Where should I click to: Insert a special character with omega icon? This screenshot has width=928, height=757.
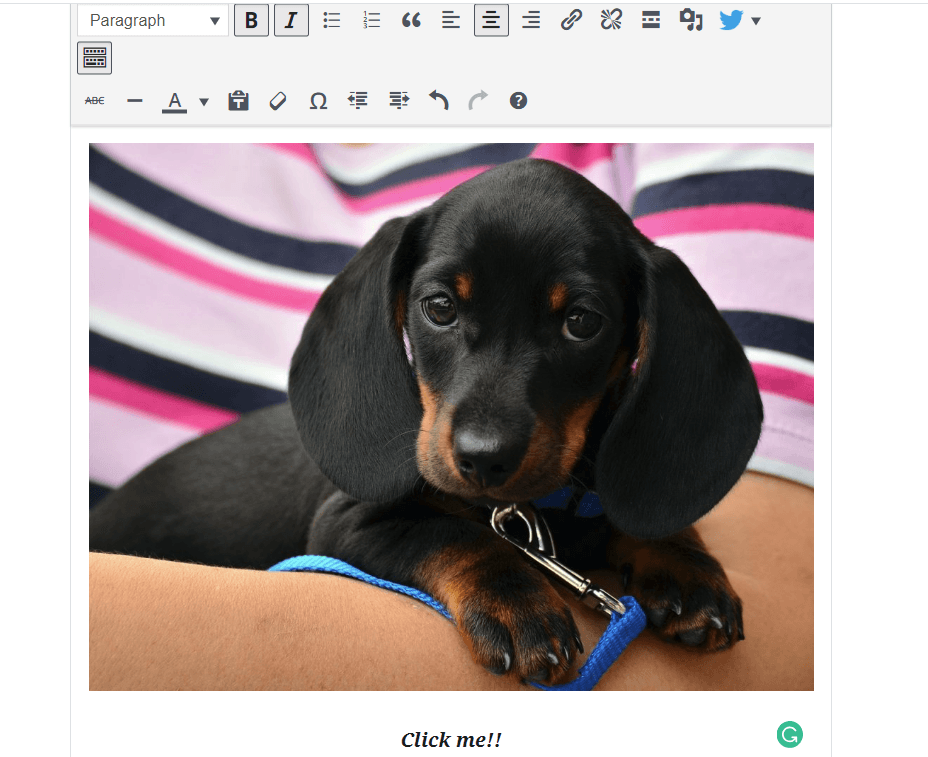[318, 101]
